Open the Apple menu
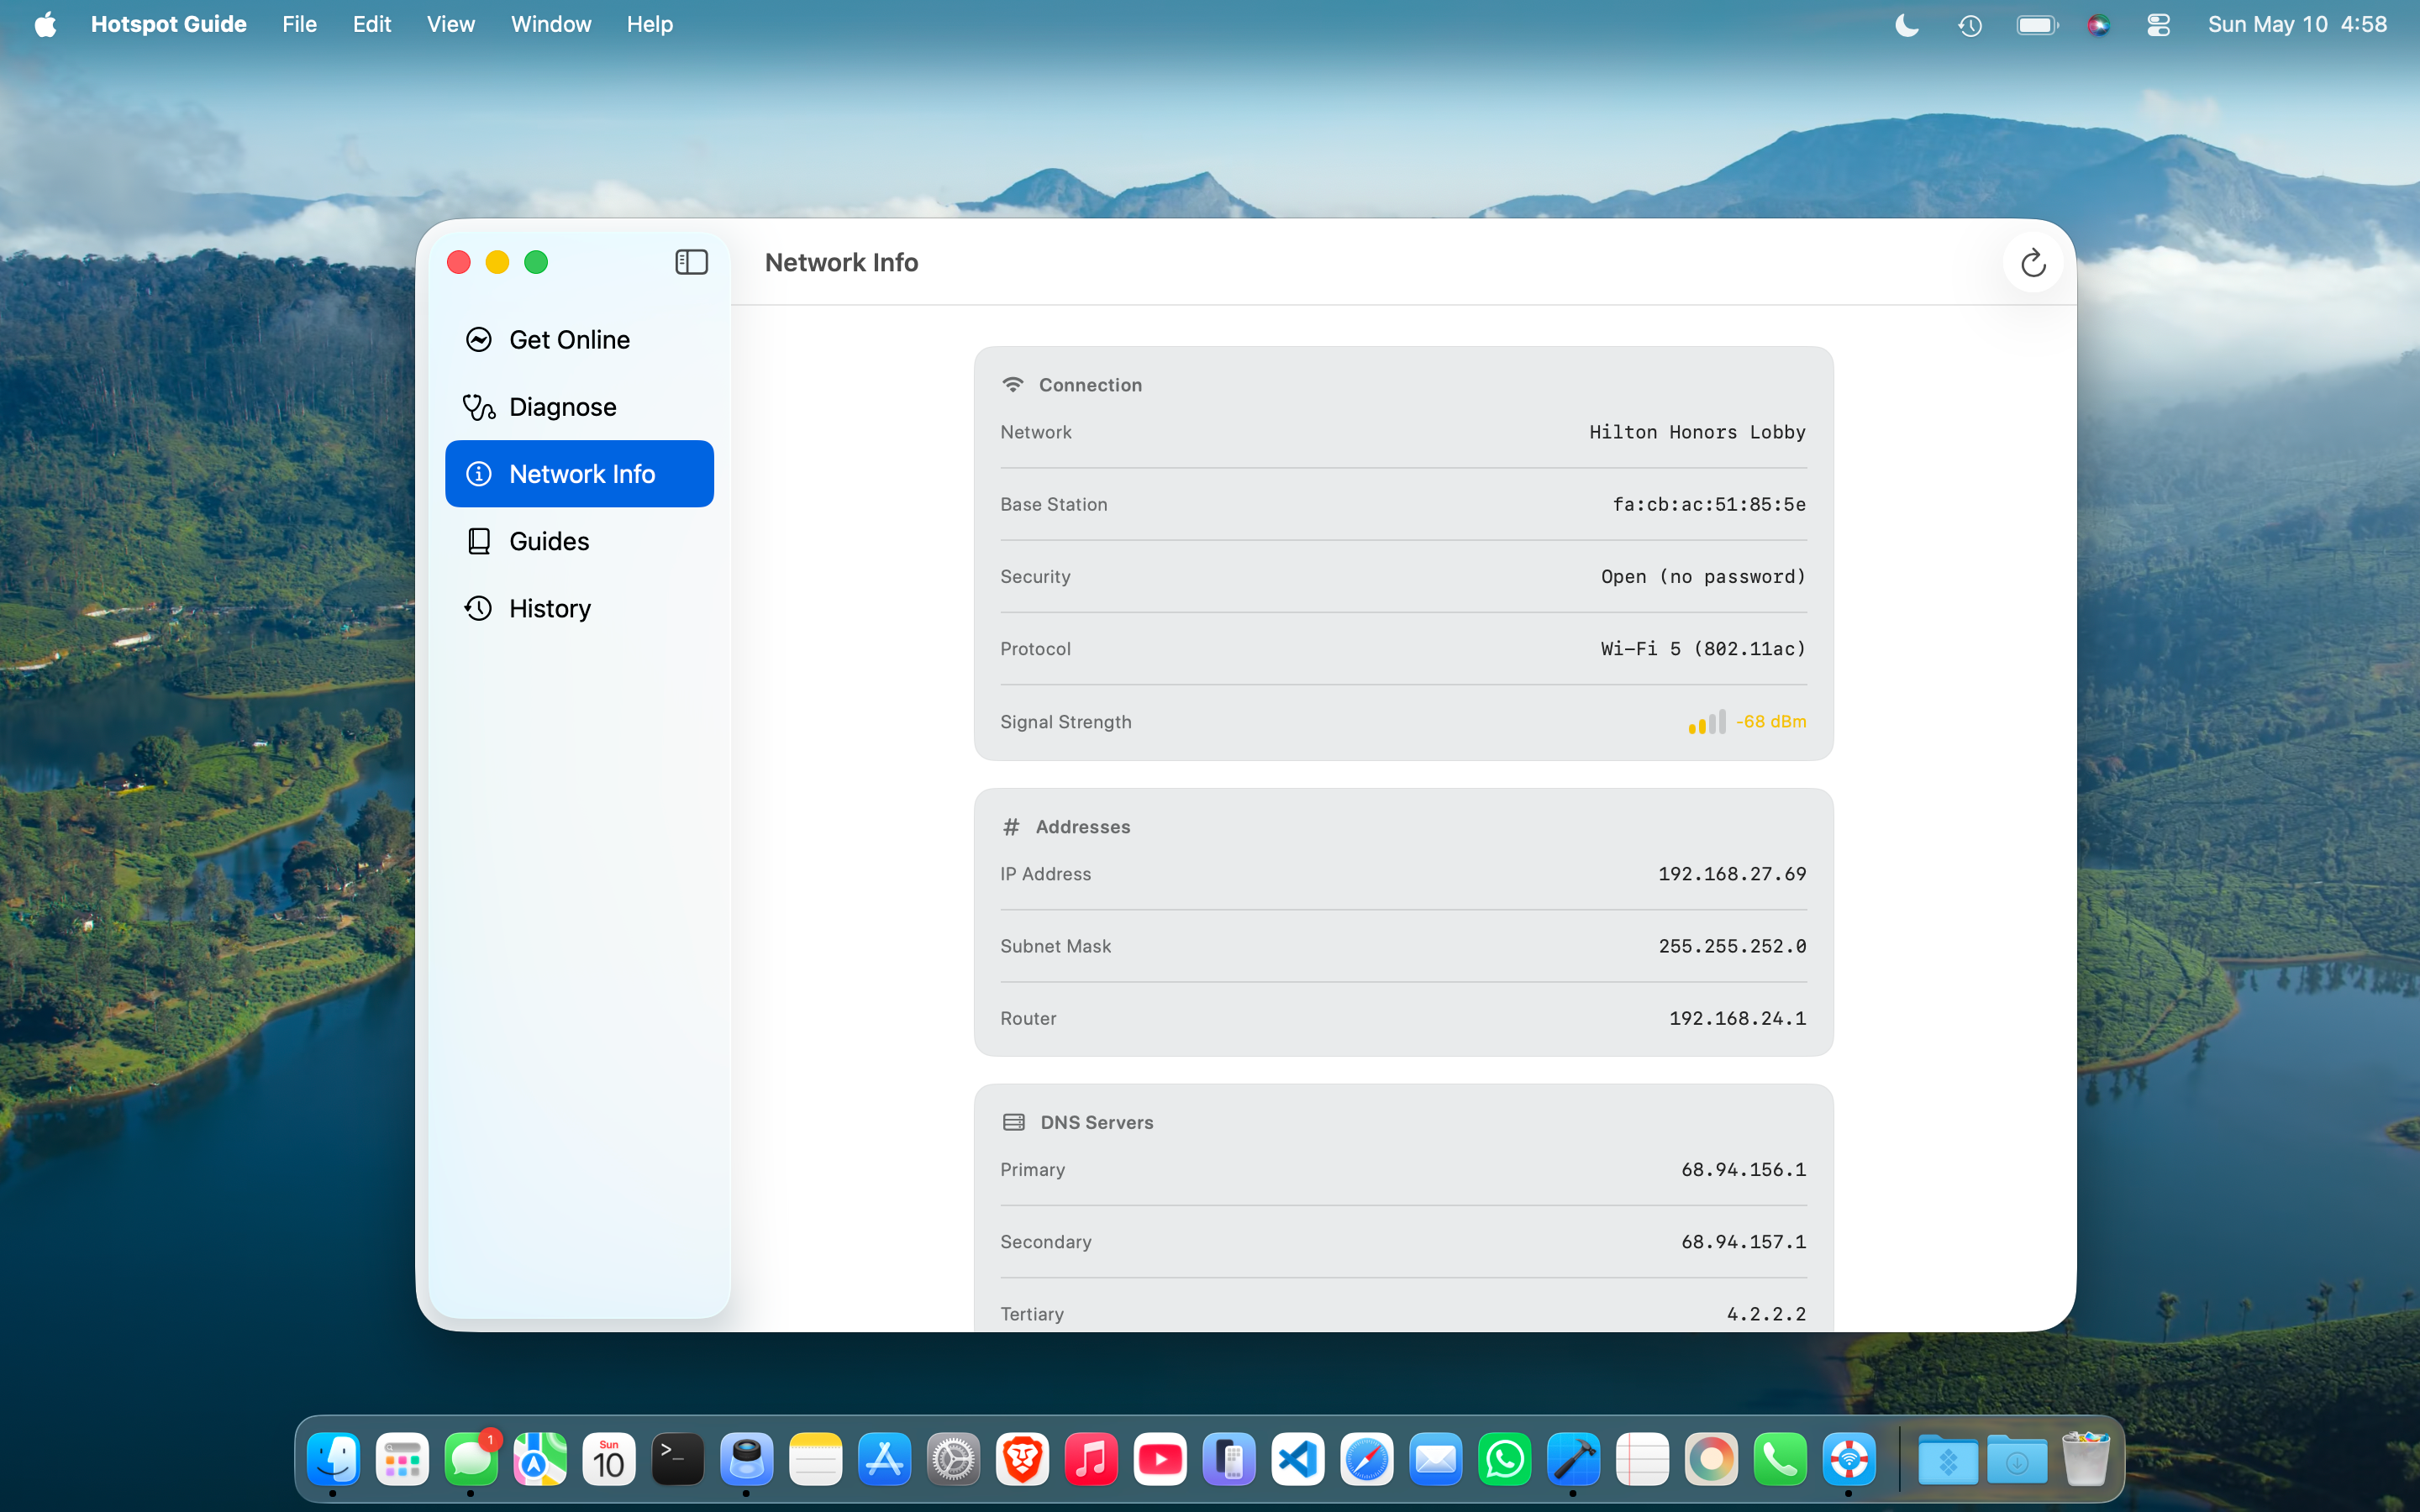Viewport: 2420px width, 1512px height. coord(45,24)
